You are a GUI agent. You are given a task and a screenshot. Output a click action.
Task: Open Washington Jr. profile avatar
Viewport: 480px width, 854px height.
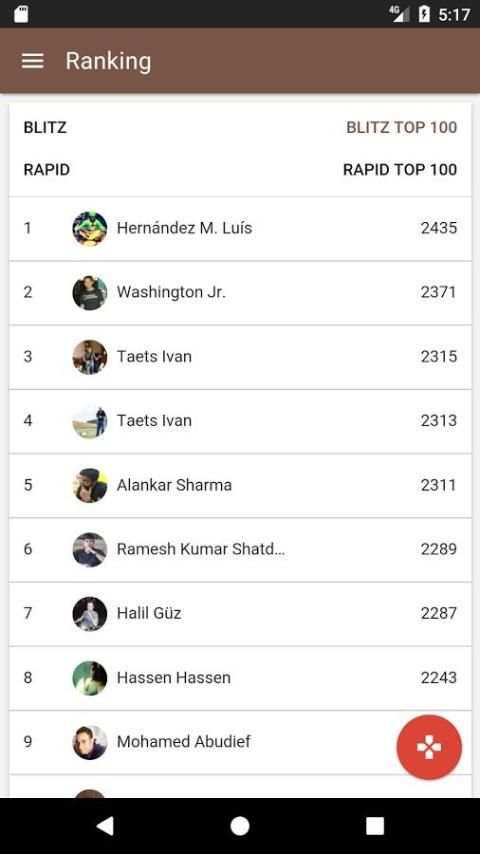90,292
